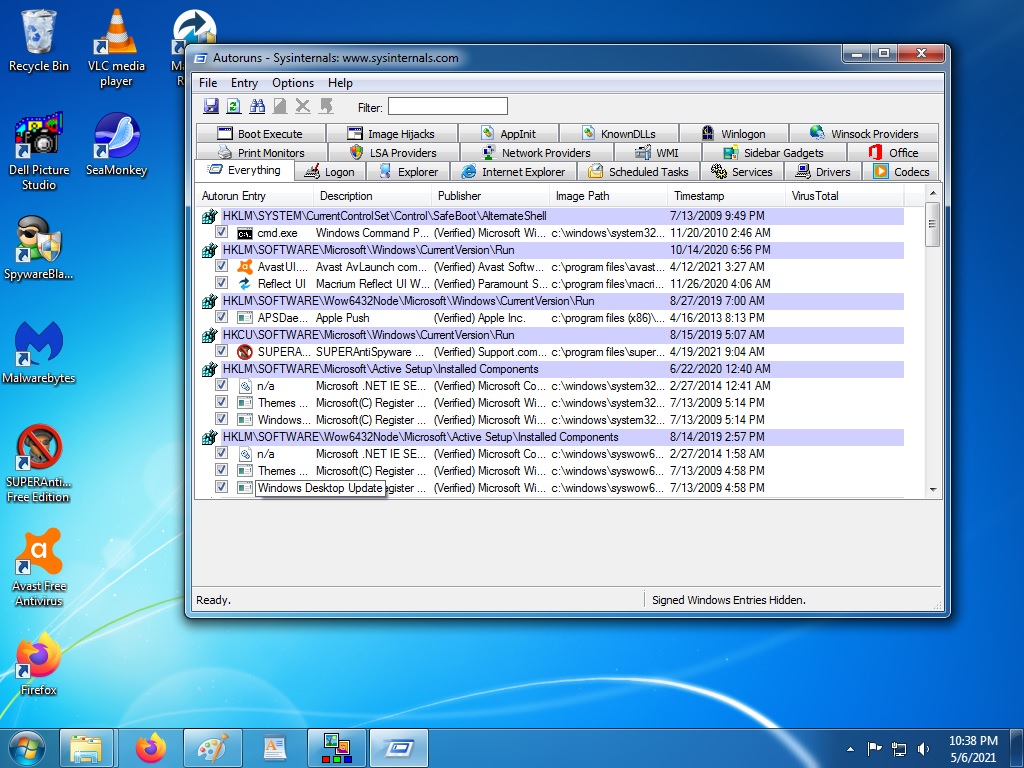
Task: Switch to the Winlogon tab
Action: (734, 134)
